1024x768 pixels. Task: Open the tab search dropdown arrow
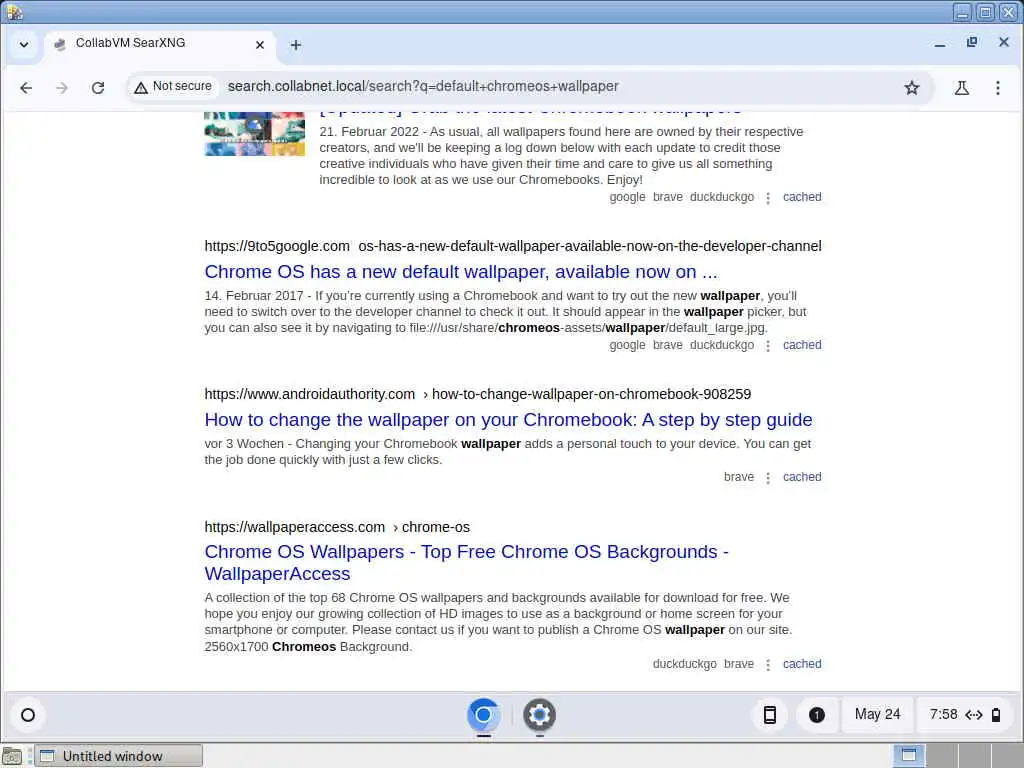[x=24, y=44]
